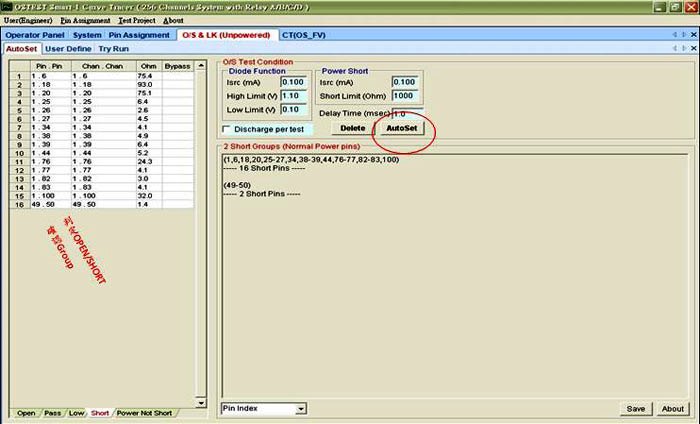Click the High Limit (V) input field

[292, 96]
